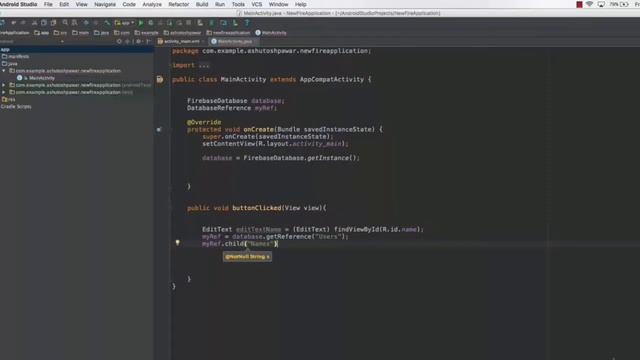This screenshot has height=360, width=640.
Task: Select MainActivity in the project tree
Action: 36,78
